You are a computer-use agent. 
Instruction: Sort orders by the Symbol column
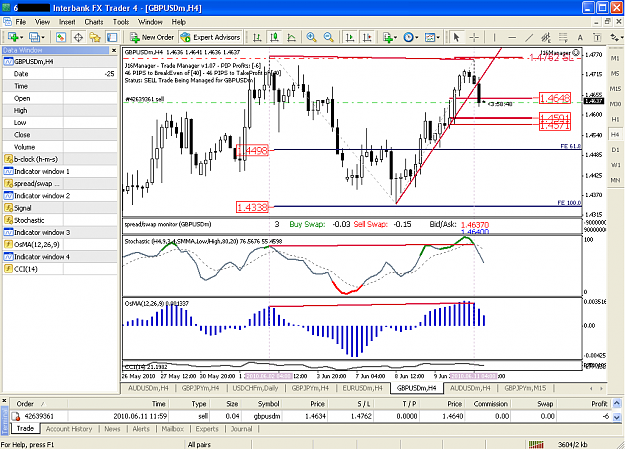click(x=268, y=404)
